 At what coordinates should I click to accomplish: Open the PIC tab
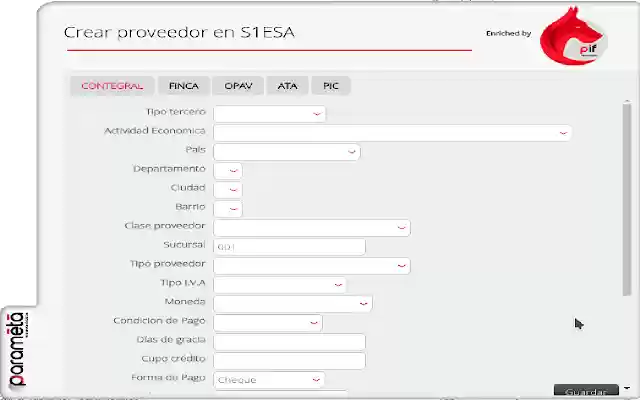(331, 86)
